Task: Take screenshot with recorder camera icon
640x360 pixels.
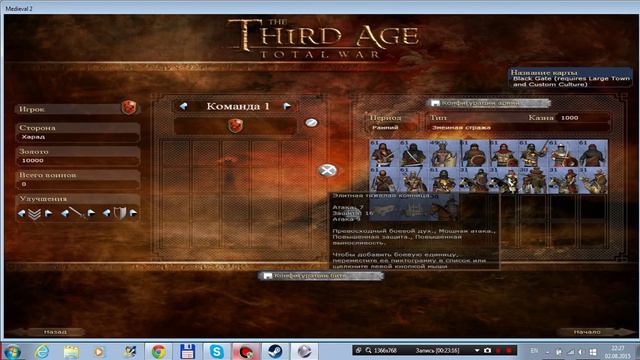Action: click(487, 350)
